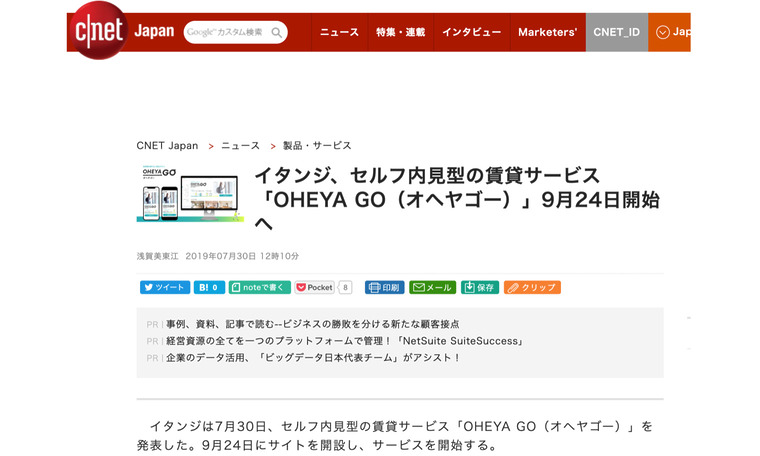Click the Google custom search field
Image resolution: width=760 pixels, height=456 pixels.
[226, 33]
